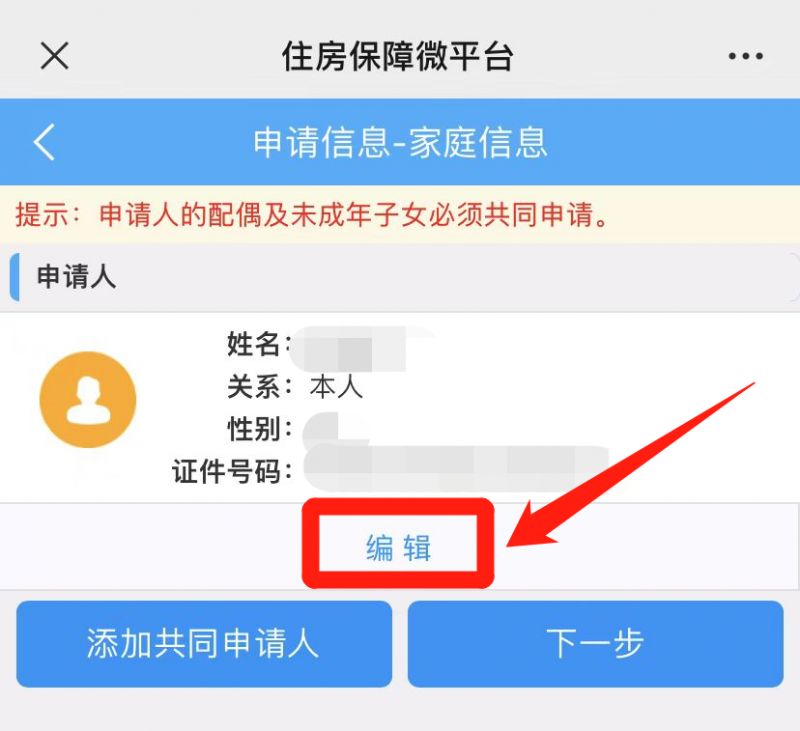This screenshot has width=800, height=731.
Task: Click the blurred 证件号码 ID number
Action: pos(457,468)
